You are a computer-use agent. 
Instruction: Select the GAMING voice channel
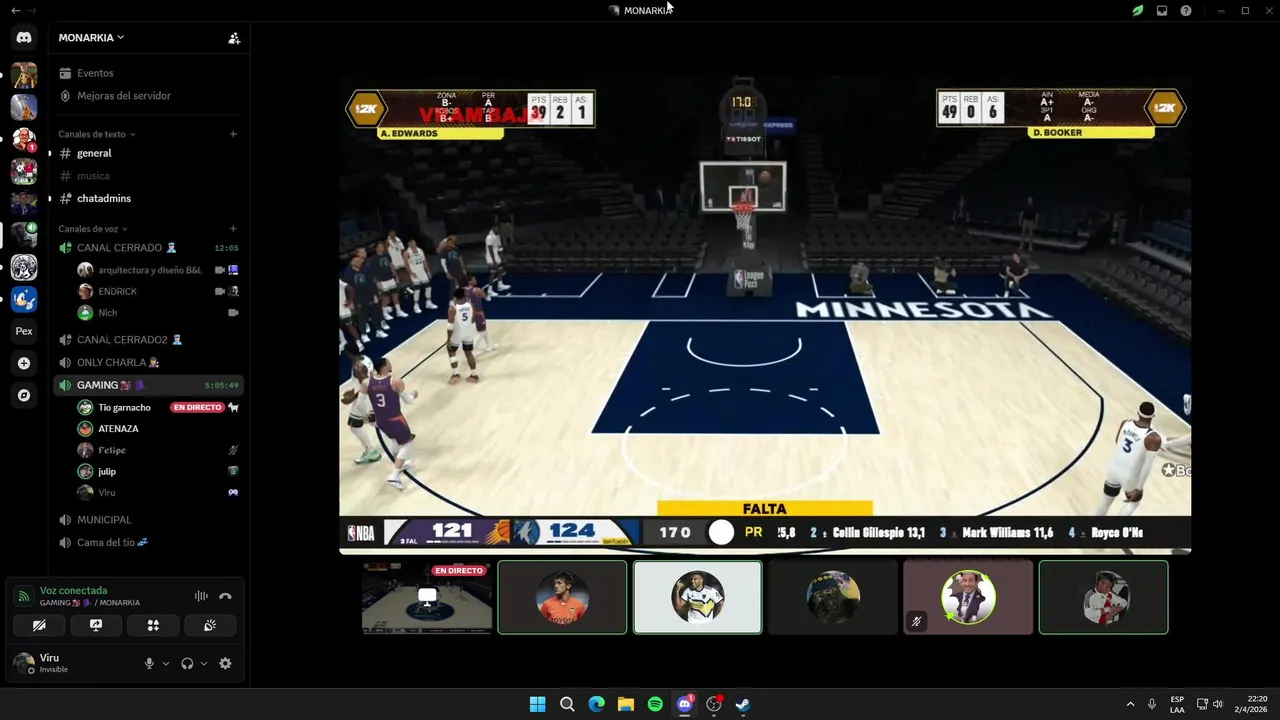pyautogui.click(x=148, y=385)
